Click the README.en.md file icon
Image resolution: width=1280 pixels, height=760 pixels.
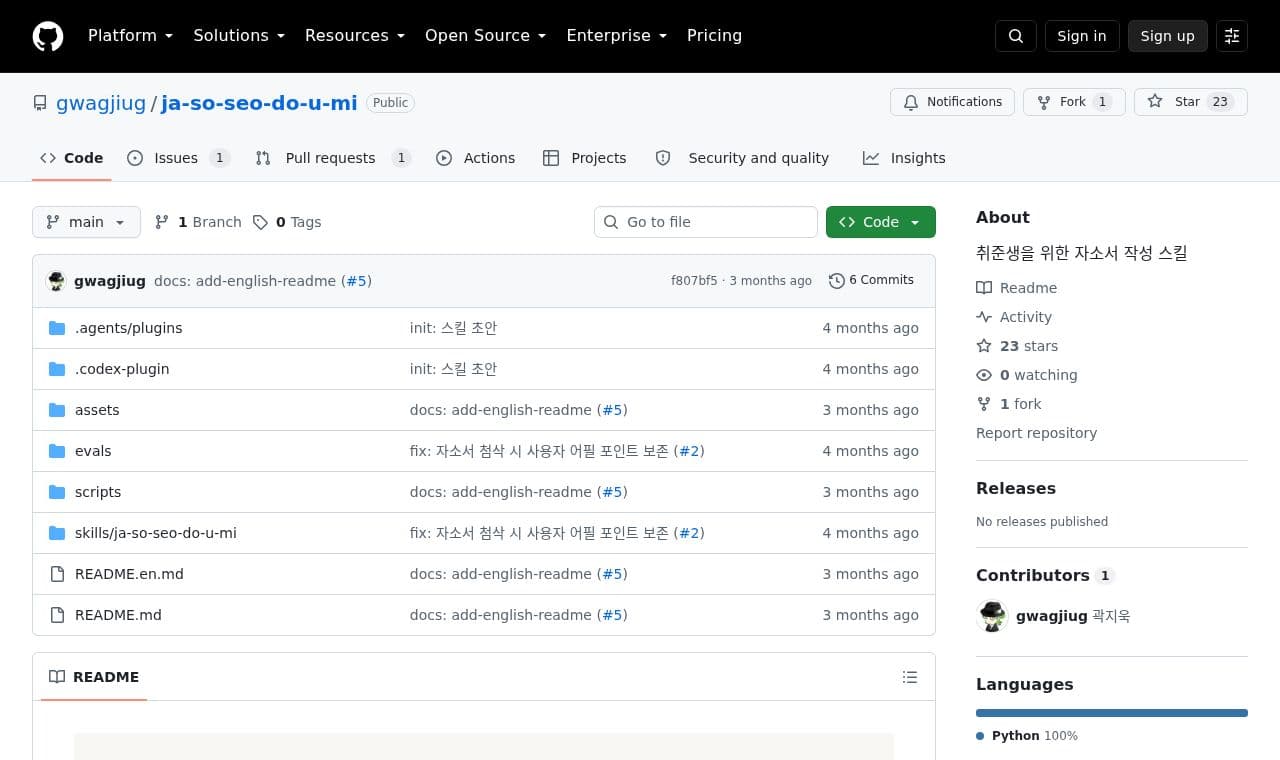tap(57, 574)
